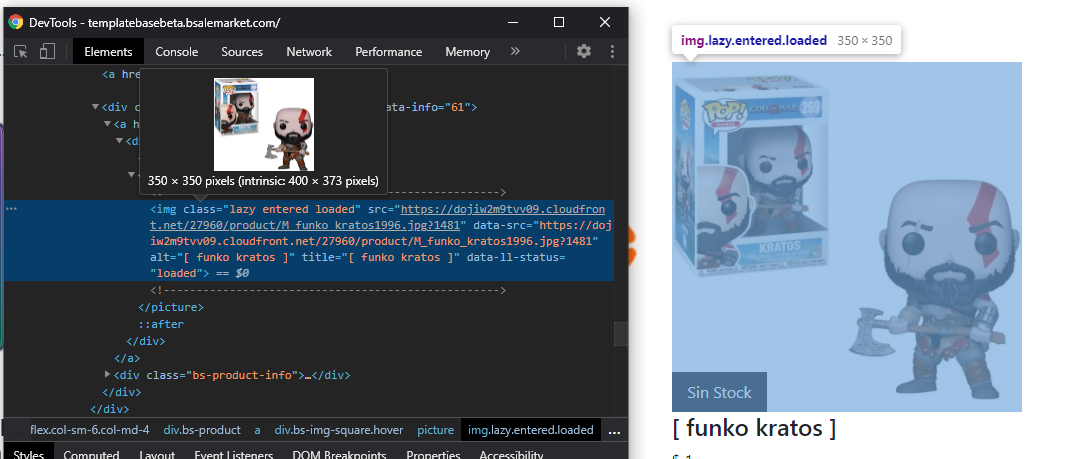Click the "[ funko kratos ]" product title
The image size is (1071, 459).
[x=754, y=428]
